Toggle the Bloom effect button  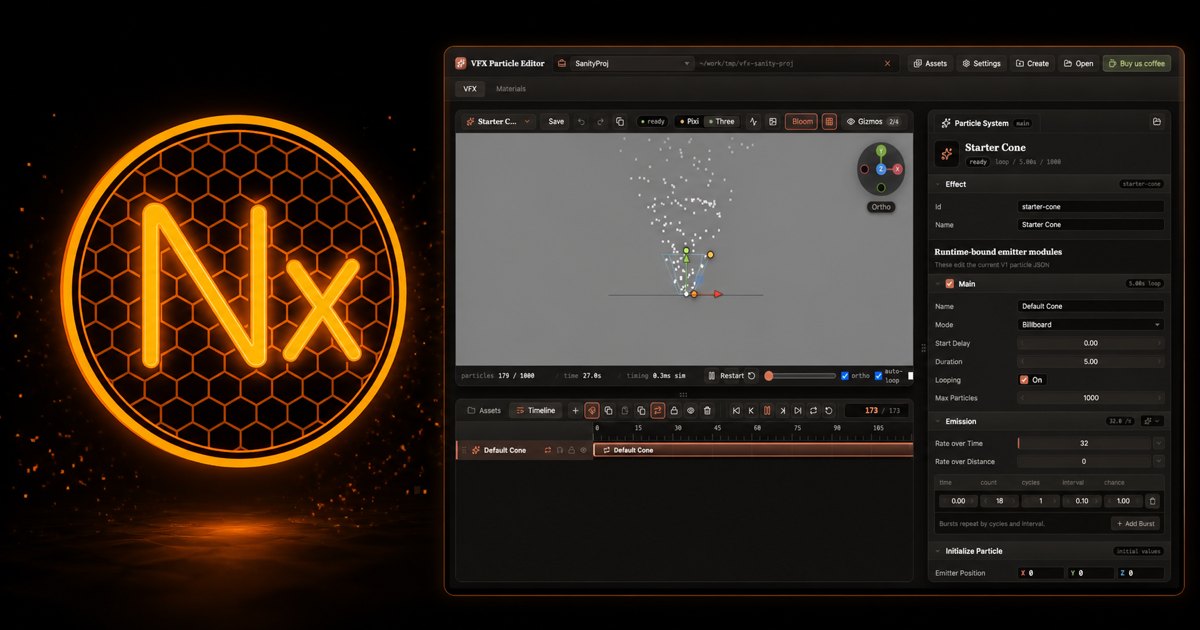802,121
